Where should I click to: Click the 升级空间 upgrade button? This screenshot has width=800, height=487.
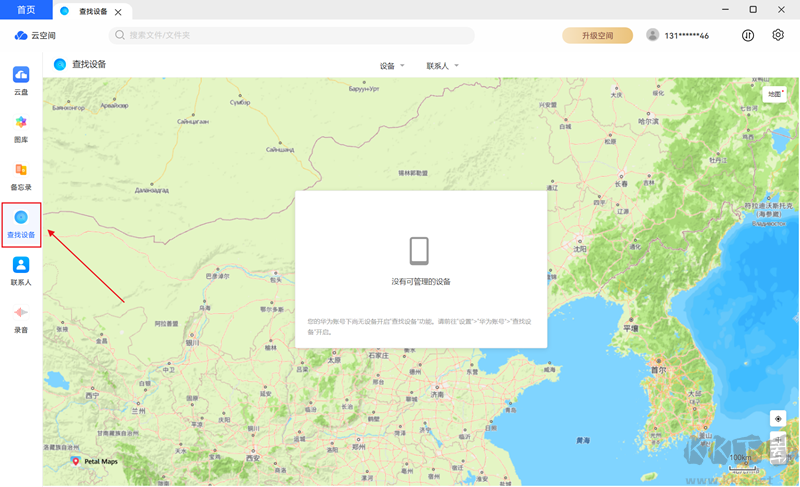(x=597, y=35)
